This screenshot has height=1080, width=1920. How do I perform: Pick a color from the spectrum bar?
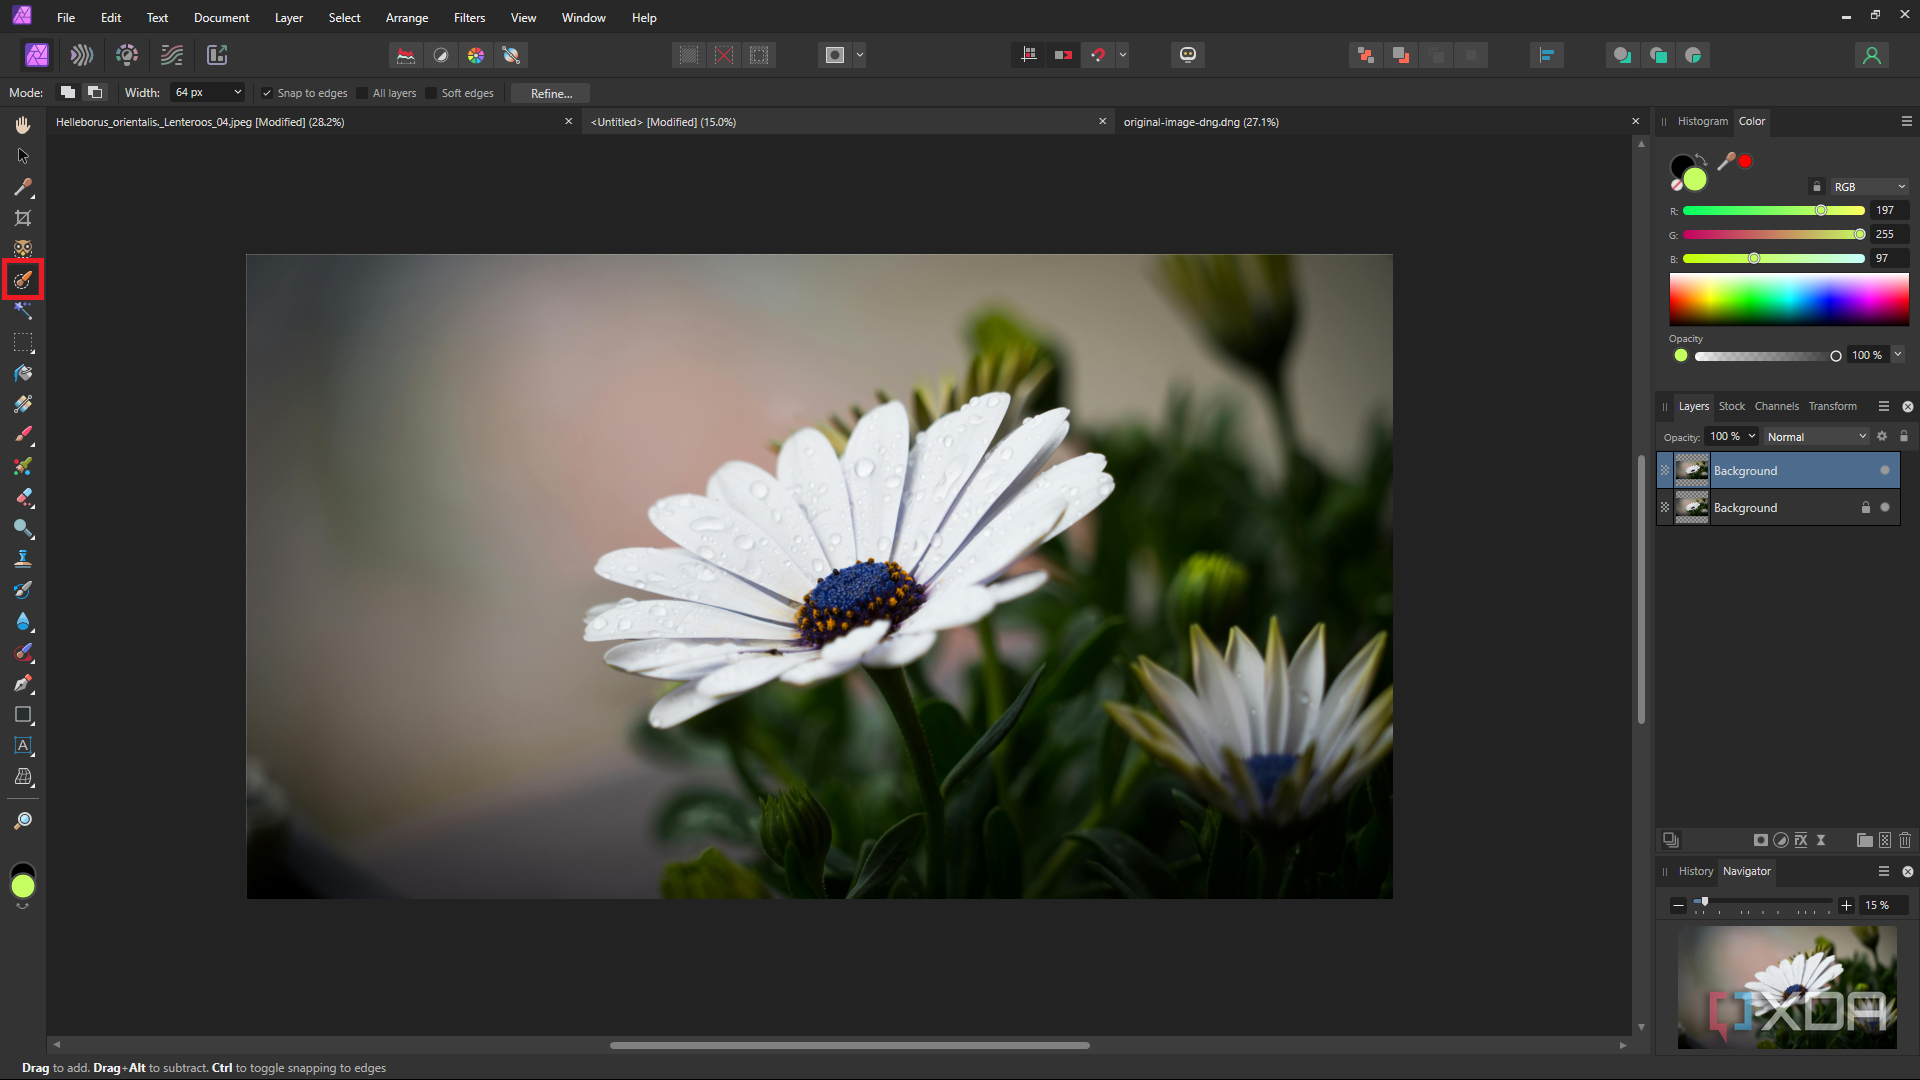(x=1789, y=299)
